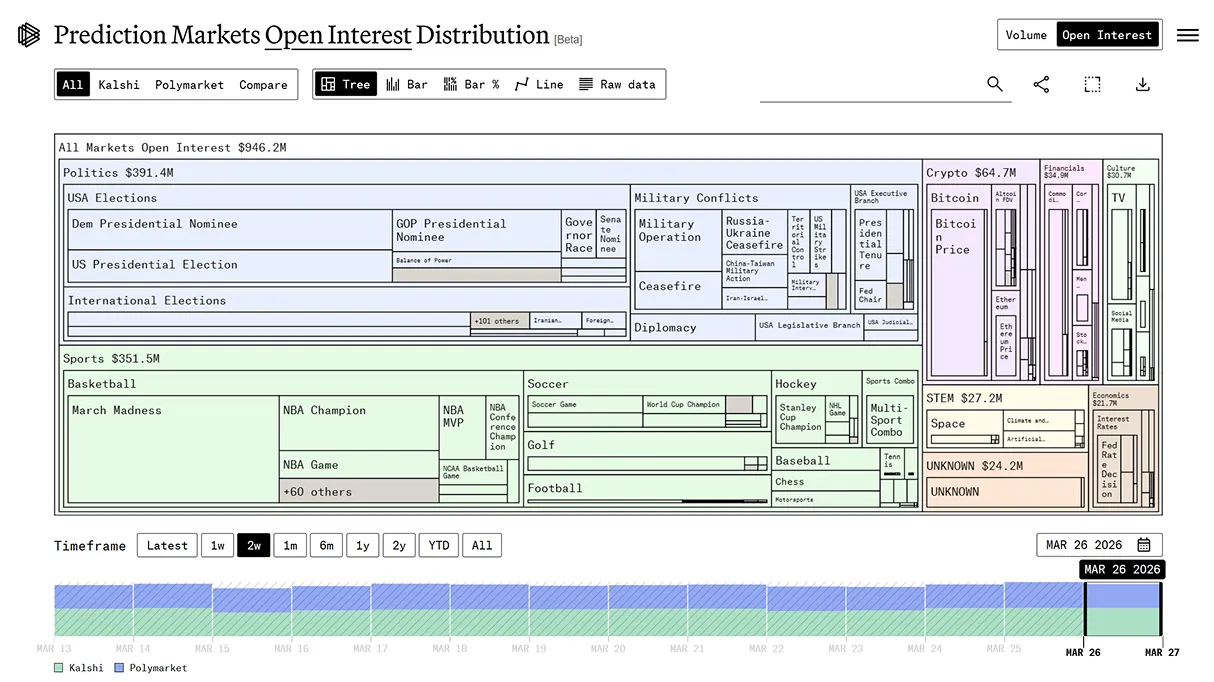Click the Space tile under STEM
Screen dimensions: 1214x682
(x=964, y=428)
